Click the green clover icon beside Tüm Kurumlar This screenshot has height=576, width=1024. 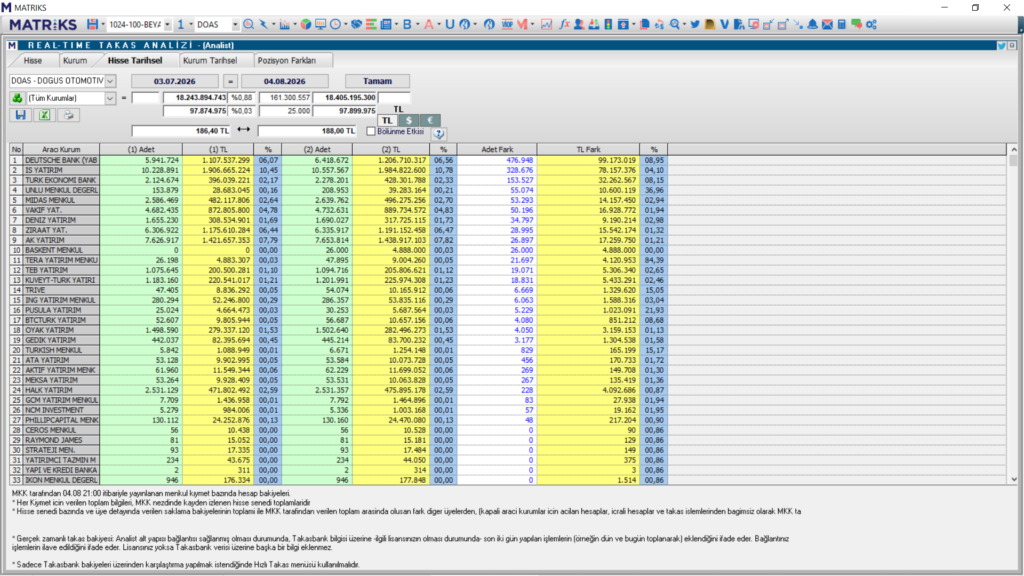coord(17,98)
